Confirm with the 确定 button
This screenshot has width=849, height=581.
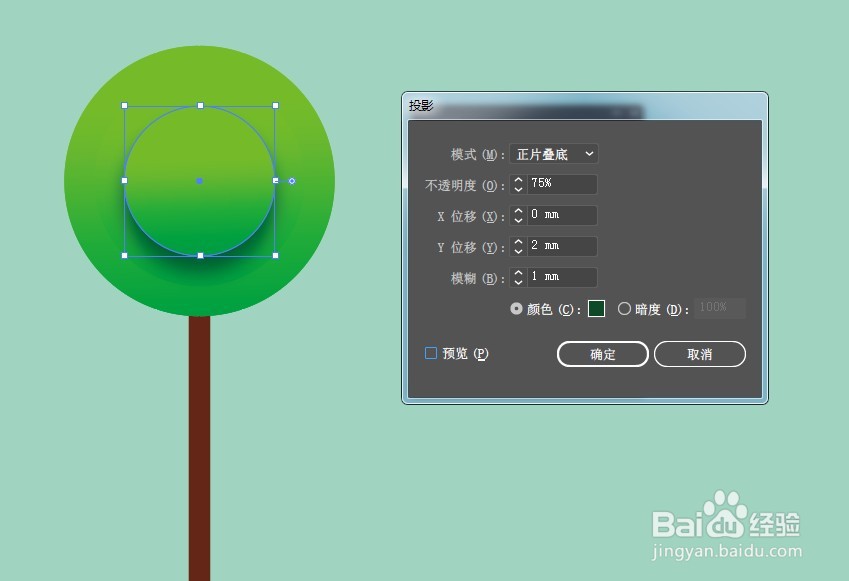tap(603, 354)
